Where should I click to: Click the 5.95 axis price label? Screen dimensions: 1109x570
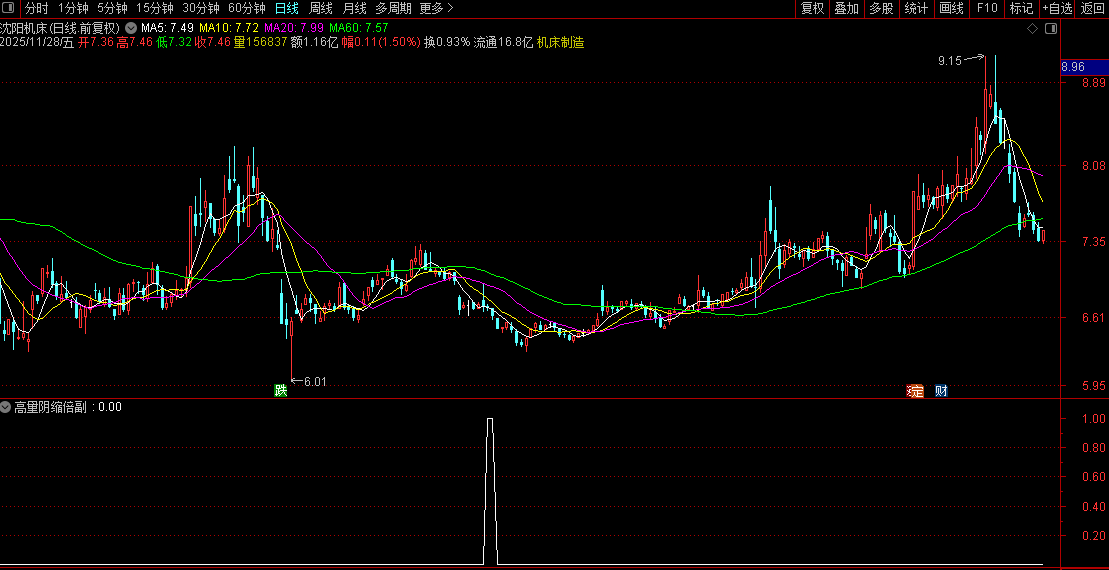pyautogui.click(x=1093, y=386)
